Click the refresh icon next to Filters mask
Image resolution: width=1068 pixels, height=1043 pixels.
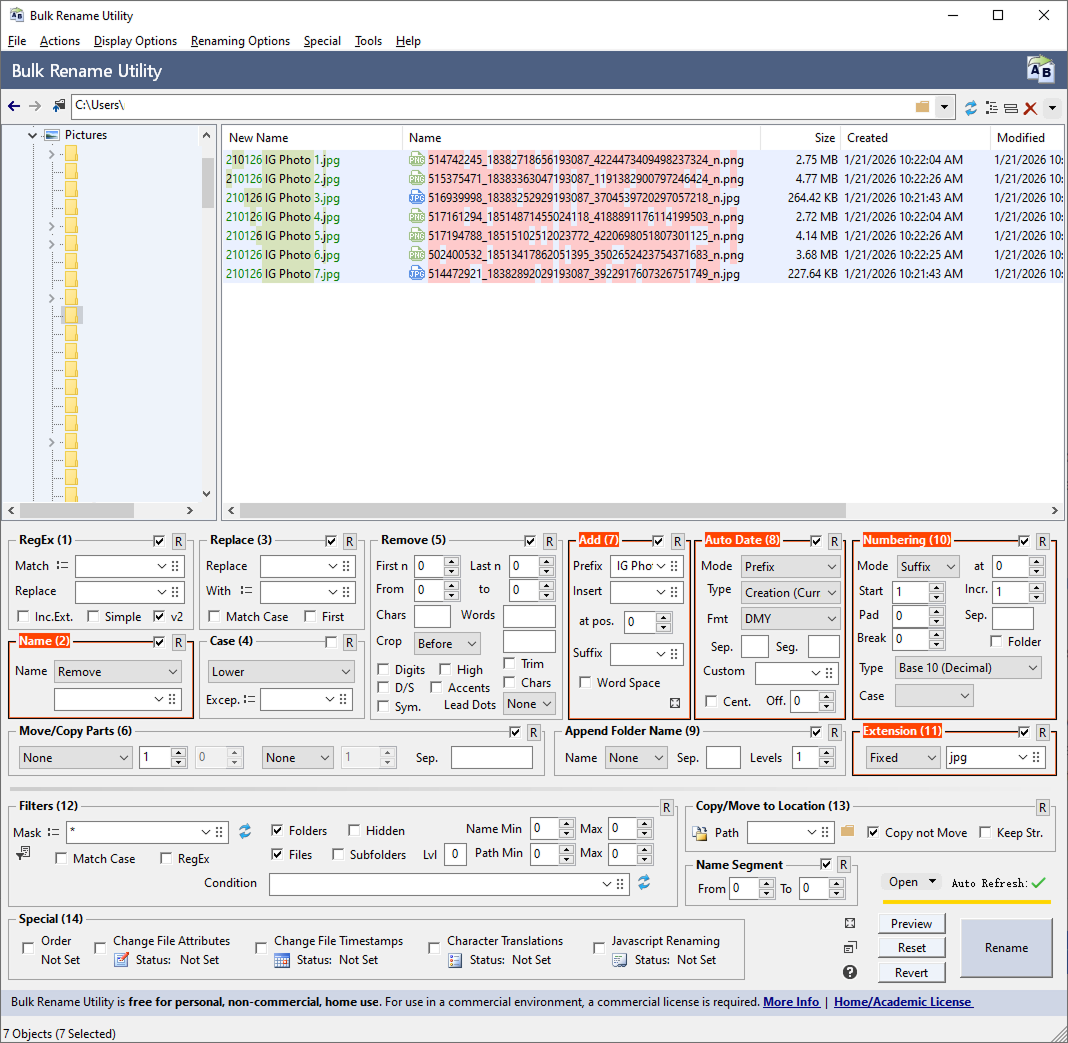click(x=245, y=831)
